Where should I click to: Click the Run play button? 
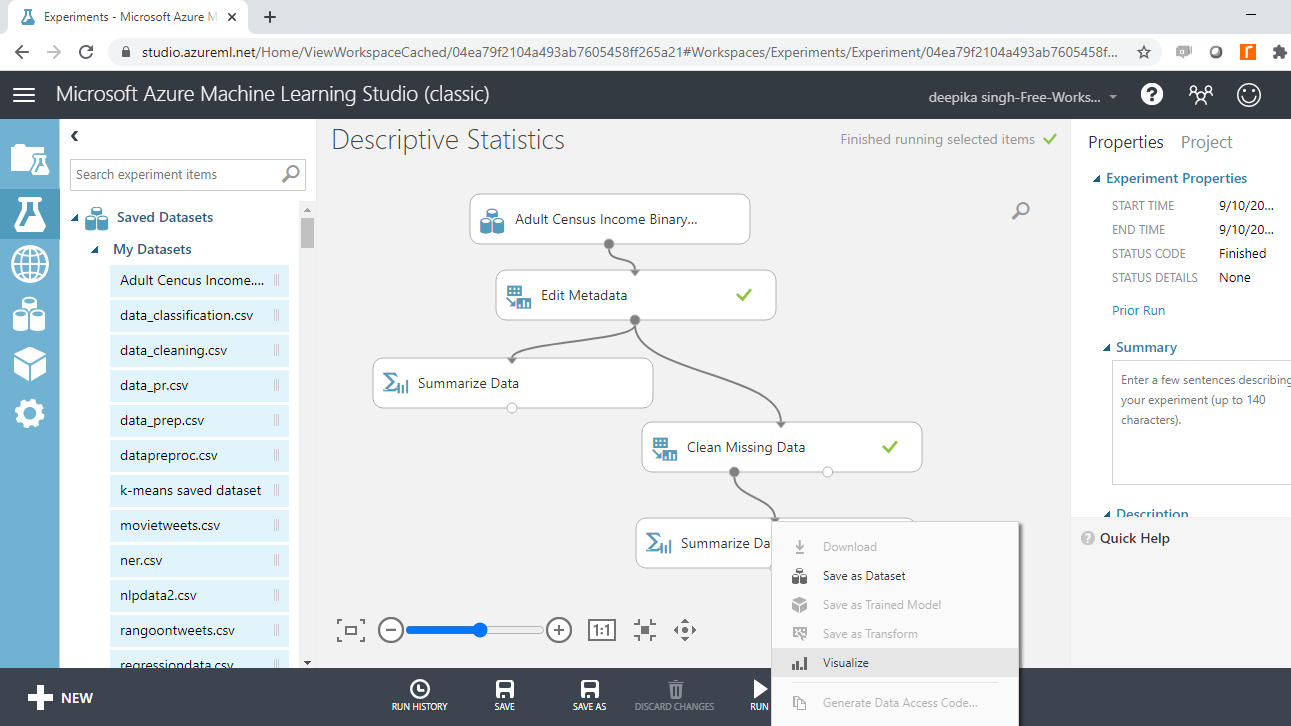[760, 696]
